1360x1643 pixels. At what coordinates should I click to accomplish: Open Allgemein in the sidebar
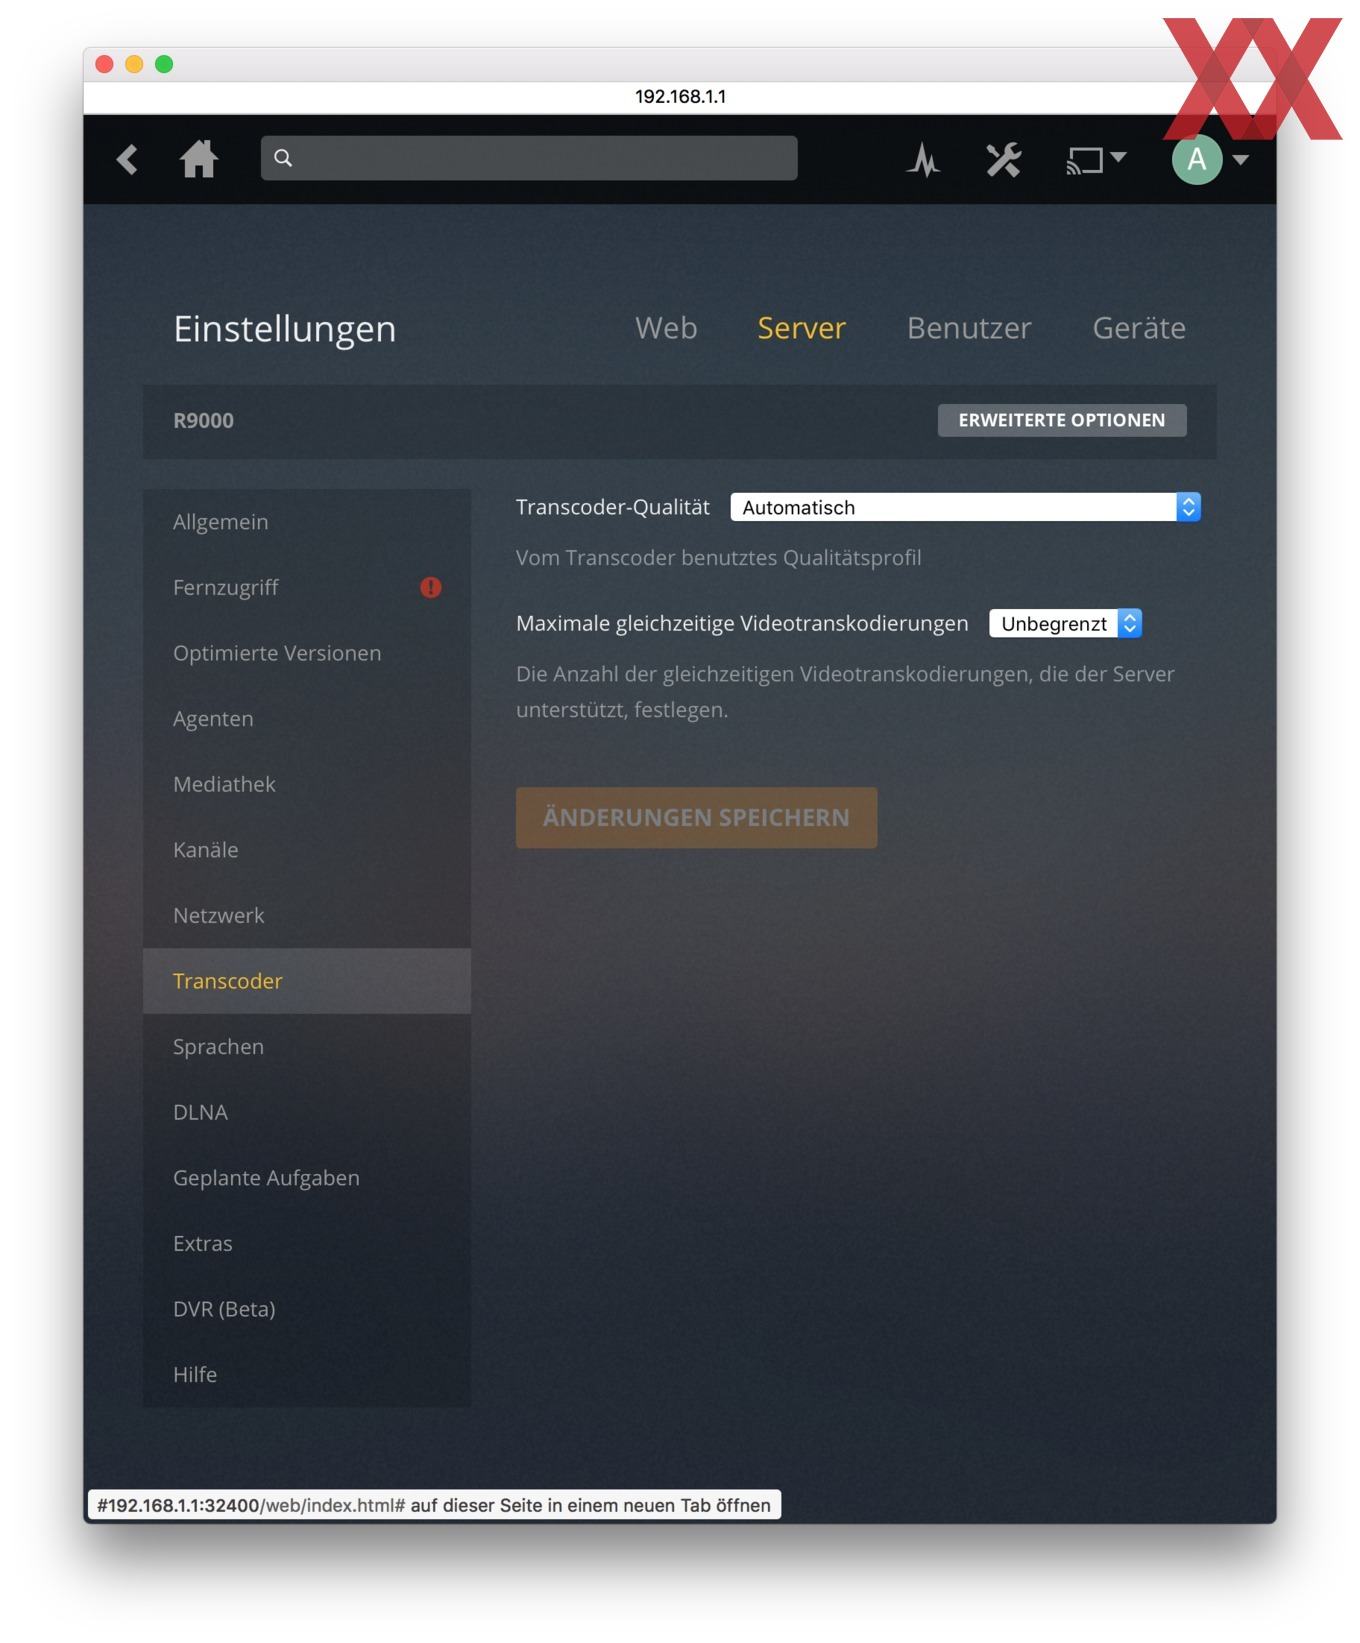pyautogui.click(x=307, y=522)
